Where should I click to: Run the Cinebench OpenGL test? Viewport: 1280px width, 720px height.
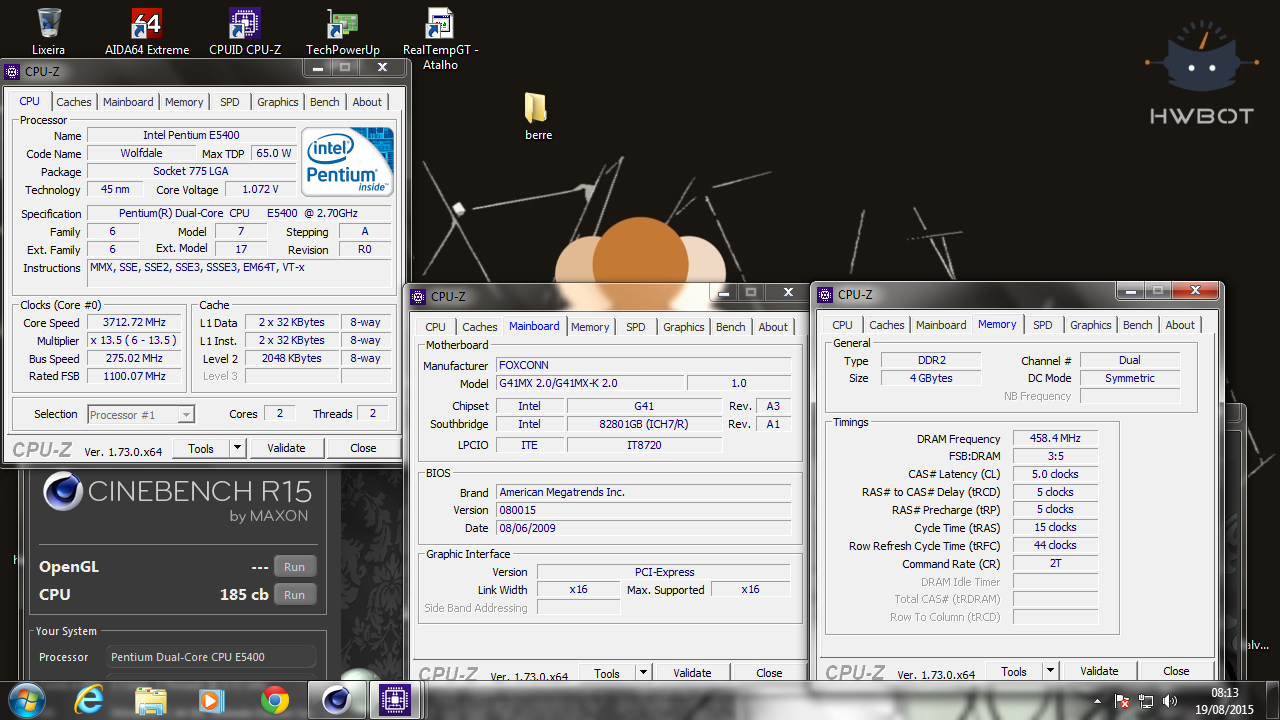tap(294, 566)
